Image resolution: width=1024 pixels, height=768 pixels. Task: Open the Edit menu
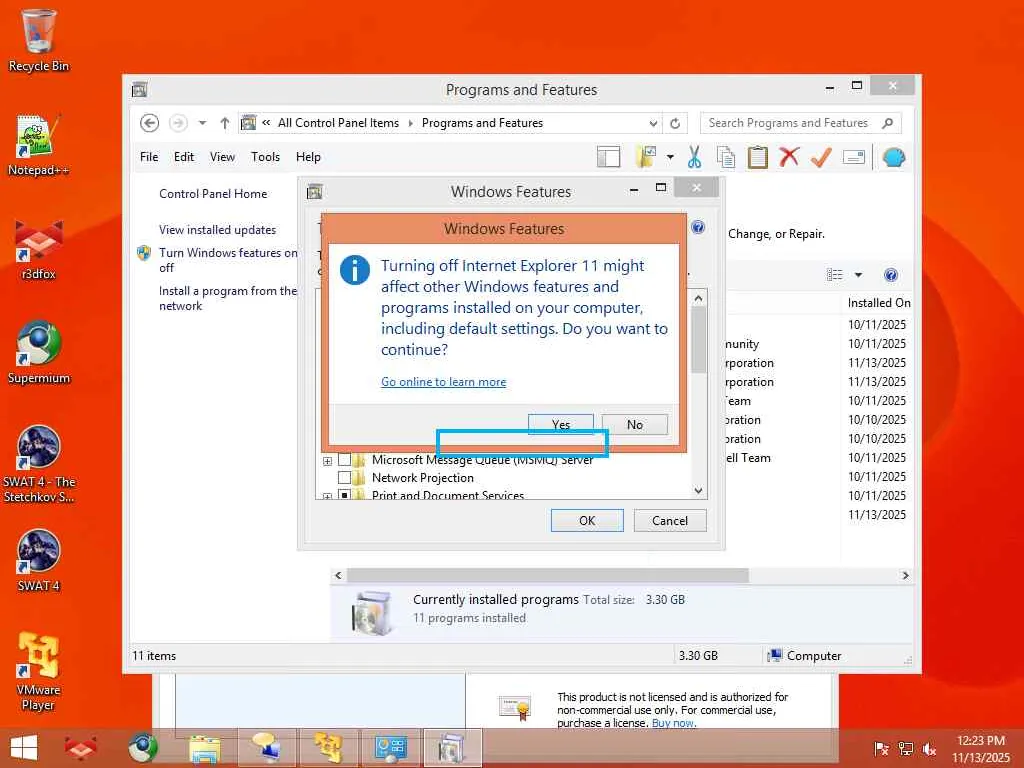tap(184, 157)
